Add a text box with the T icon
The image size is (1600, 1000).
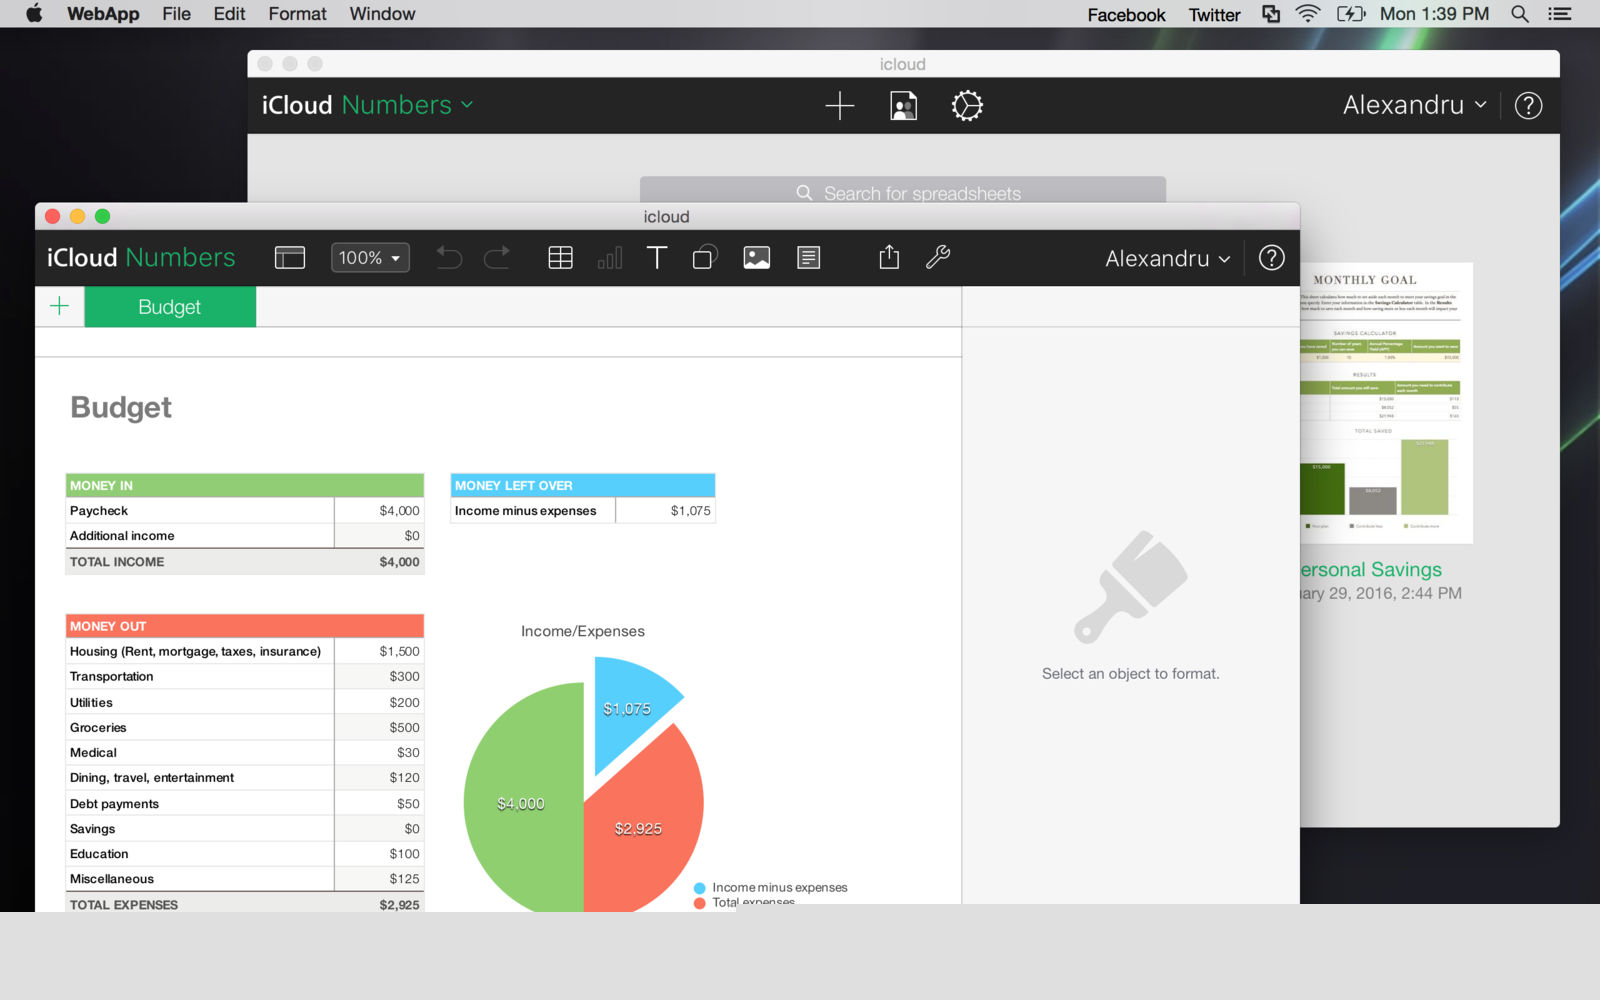point(657,258)
